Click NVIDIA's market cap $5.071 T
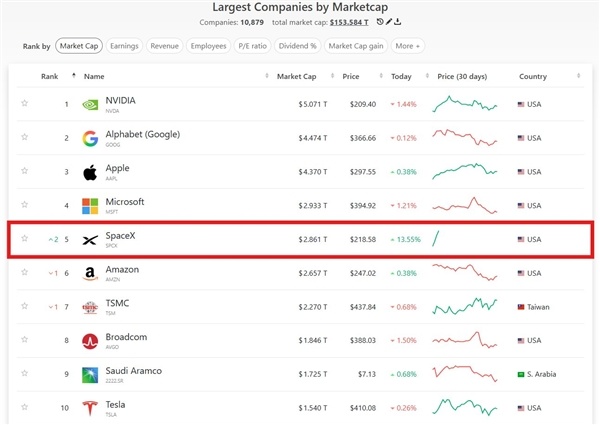The image size is (600, 425). 313,104
